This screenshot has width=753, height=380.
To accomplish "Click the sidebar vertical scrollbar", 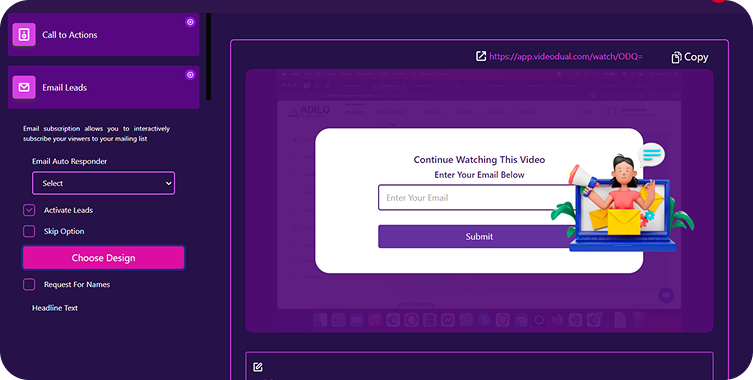I will pos(208,57).
